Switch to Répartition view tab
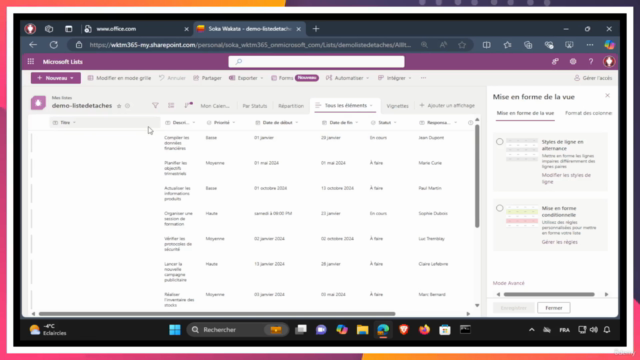This screenshot has height=360, width=640. (x=291, y=106)
